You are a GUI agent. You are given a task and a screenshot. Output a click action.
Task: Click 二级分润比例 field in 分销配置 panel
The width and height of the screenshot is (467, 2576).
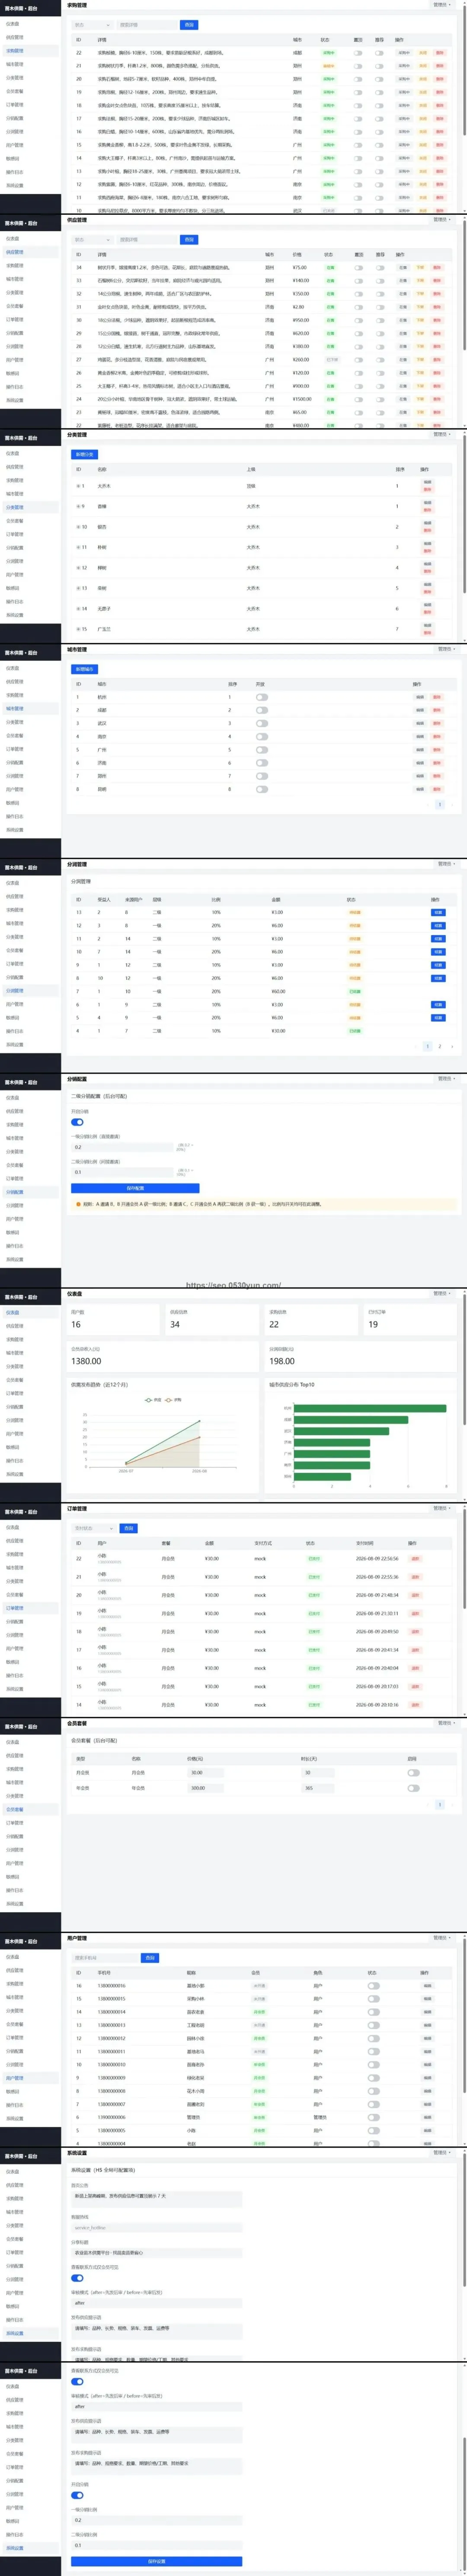[122, 1172]
